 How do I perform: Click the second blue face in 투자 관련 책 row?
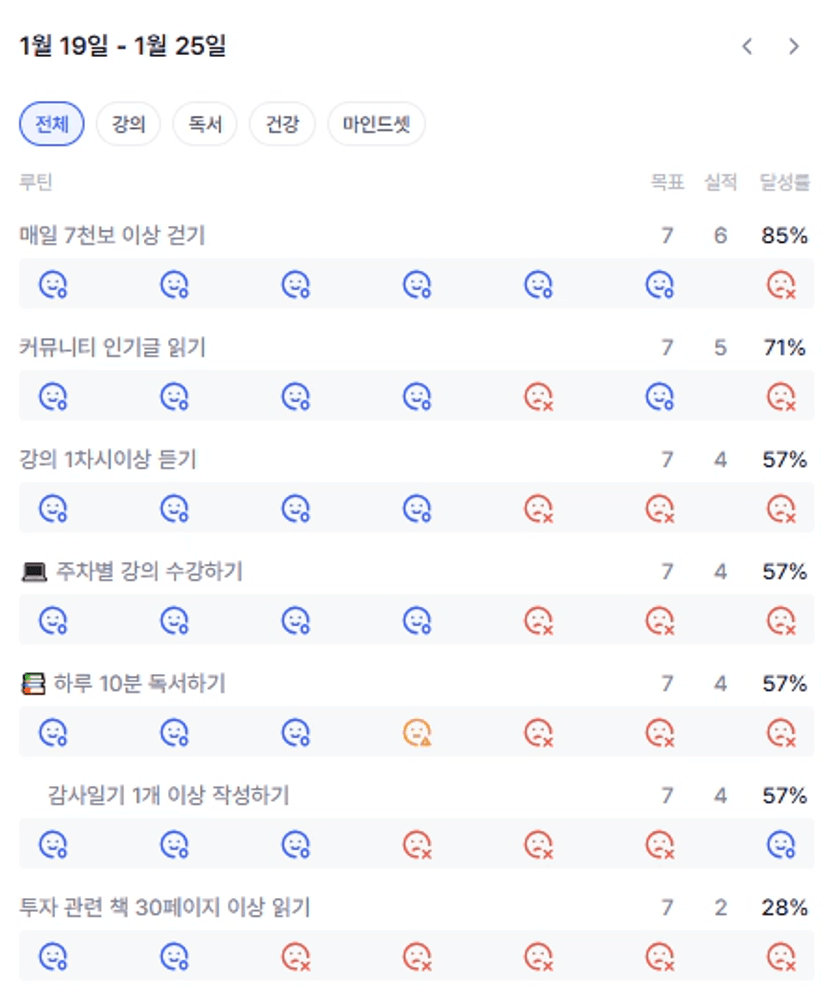174,957
